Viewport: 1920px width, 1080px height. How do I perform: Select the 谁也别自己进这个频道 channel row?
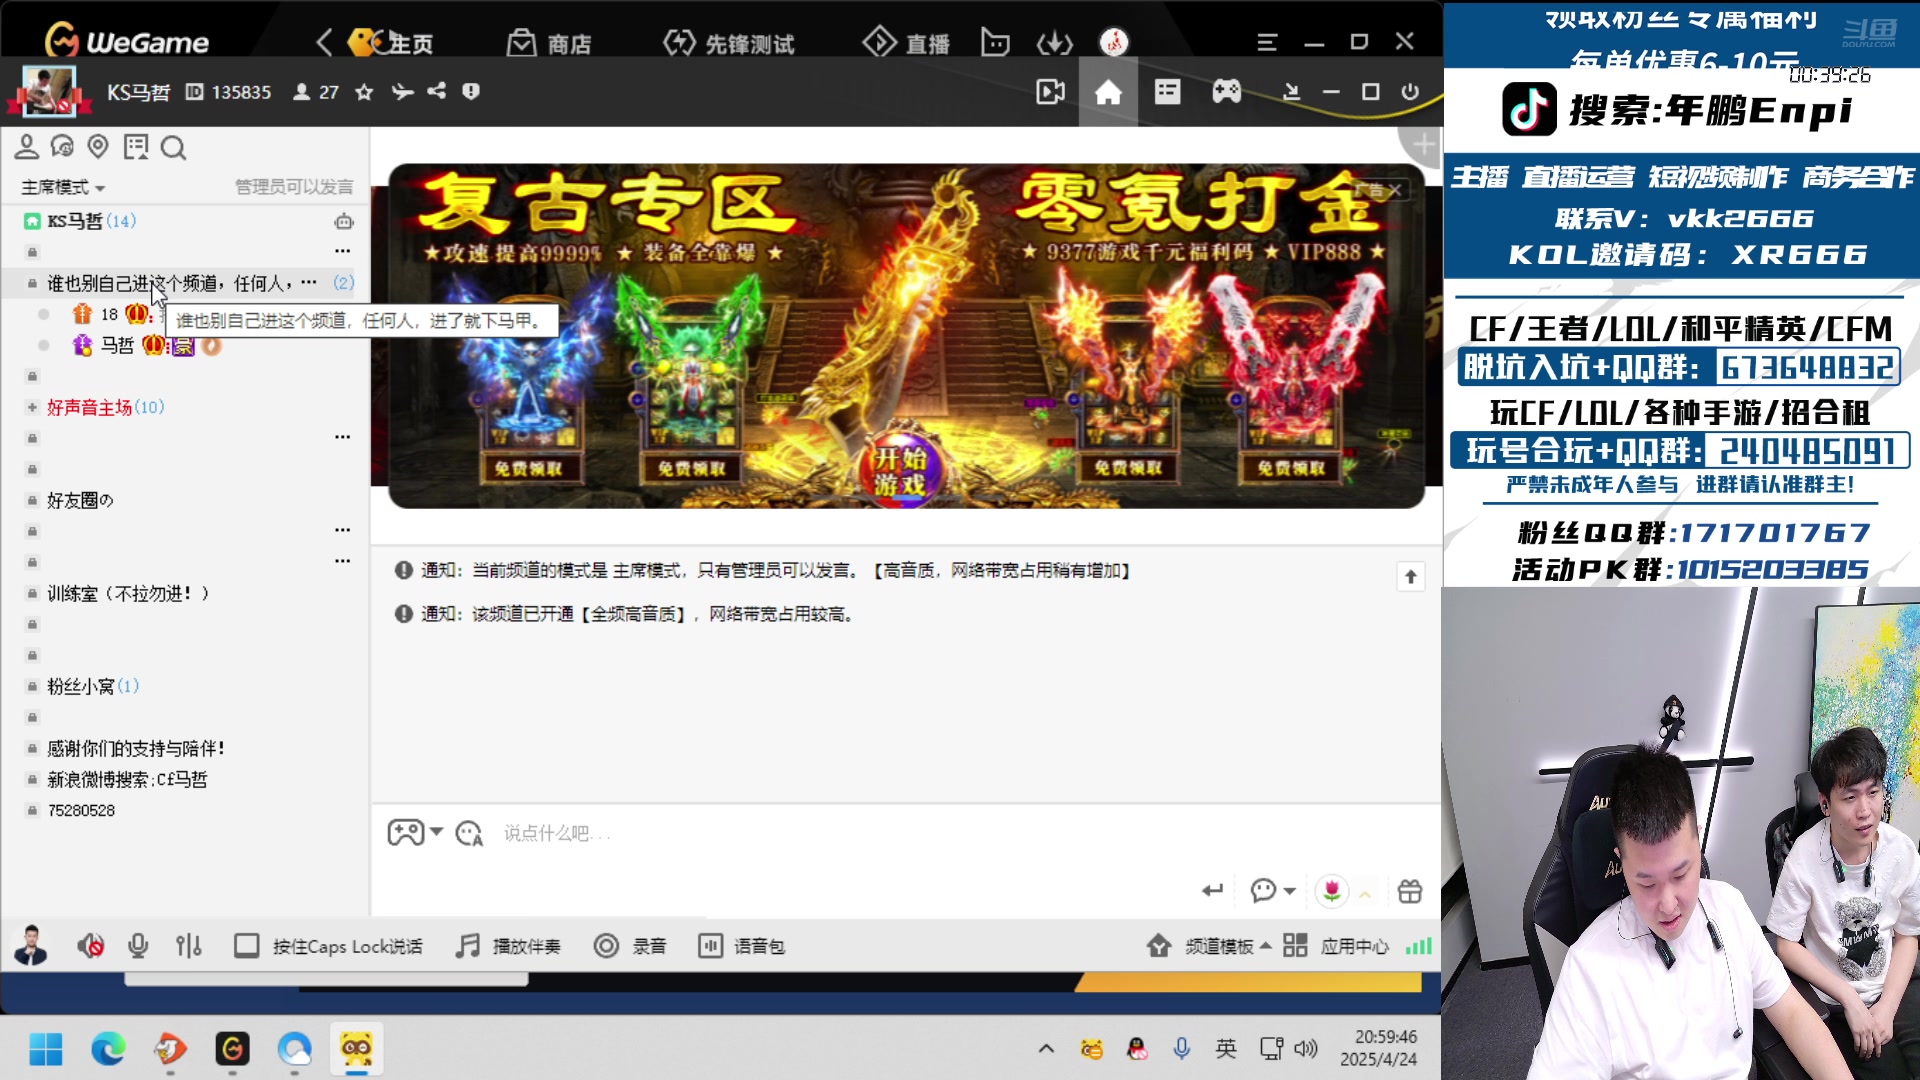point(185,283)
